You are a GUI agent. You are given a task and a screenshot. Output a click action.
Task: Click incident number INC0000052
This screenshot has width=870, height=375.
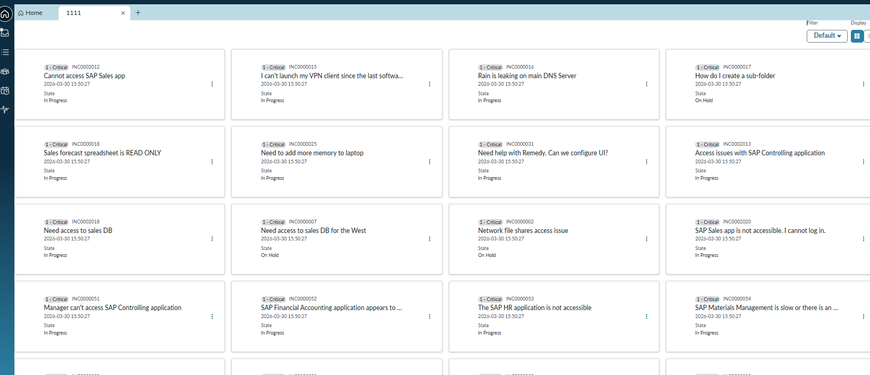pos(303,299)
